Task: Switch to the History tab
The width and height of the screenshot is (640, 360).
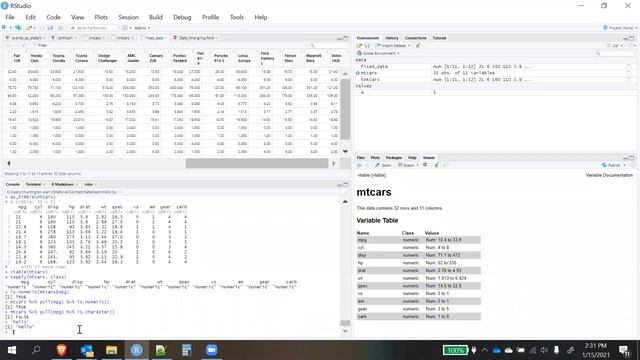Action: (x=391, y=38)
